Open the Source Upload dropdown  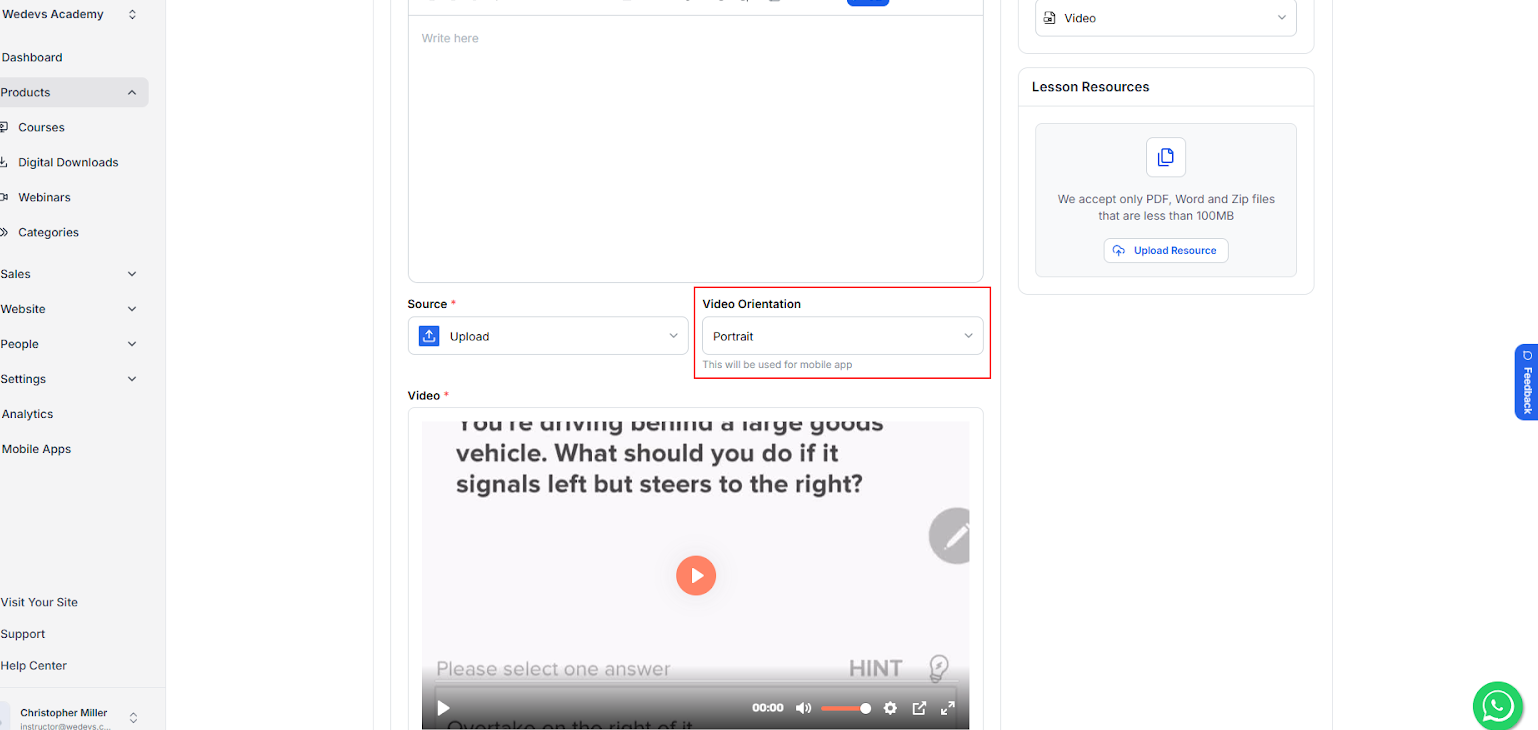pyautogui.click(x=548, y=336)
